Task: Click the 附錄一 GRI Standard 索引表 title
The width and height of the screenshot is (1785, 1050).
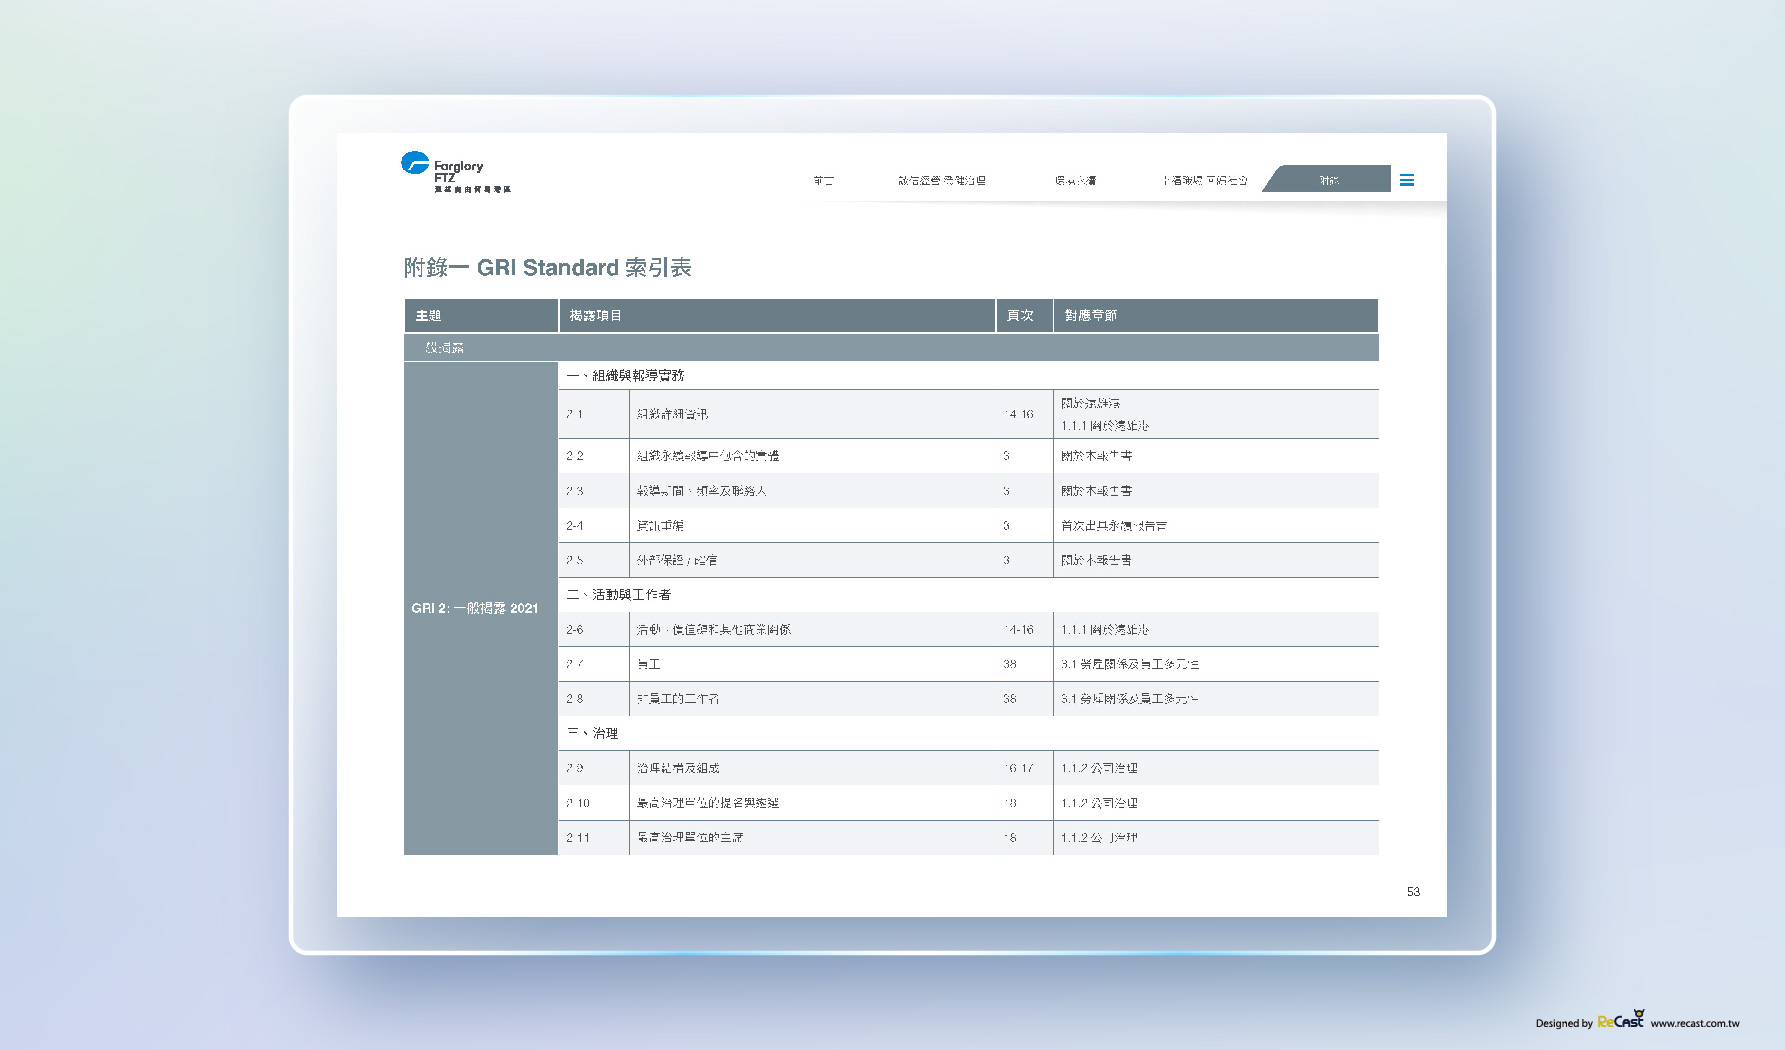Action: click(548, 267)
